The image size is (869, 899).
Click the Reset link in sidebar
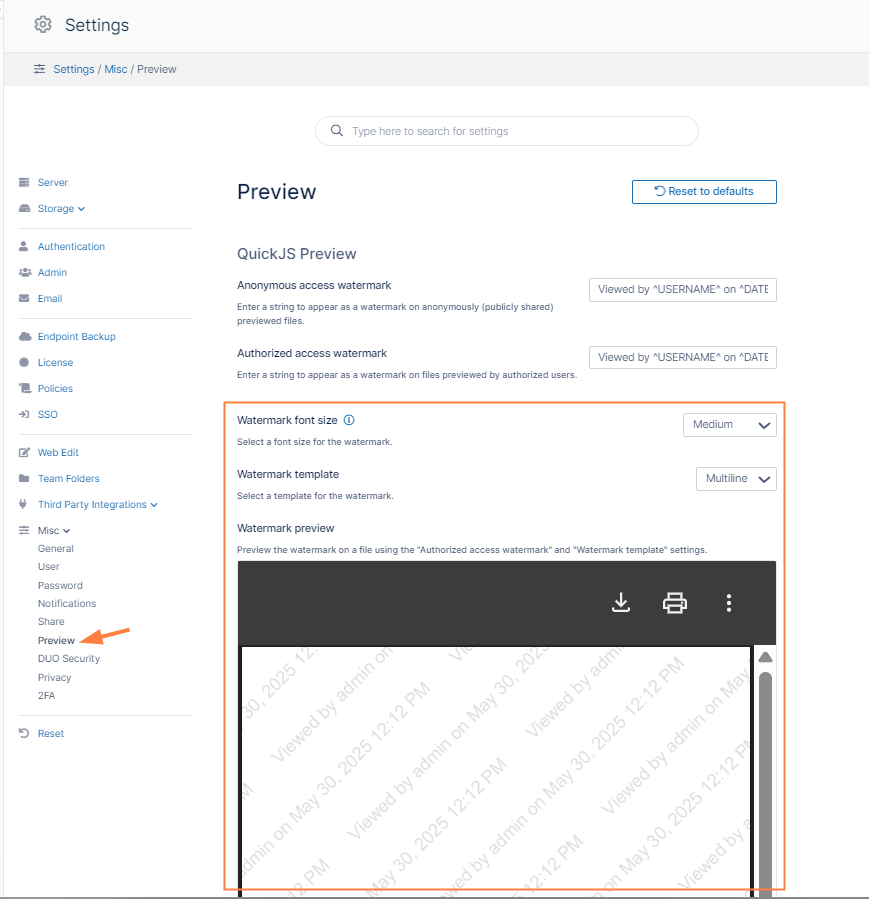[x=51, y=733]
